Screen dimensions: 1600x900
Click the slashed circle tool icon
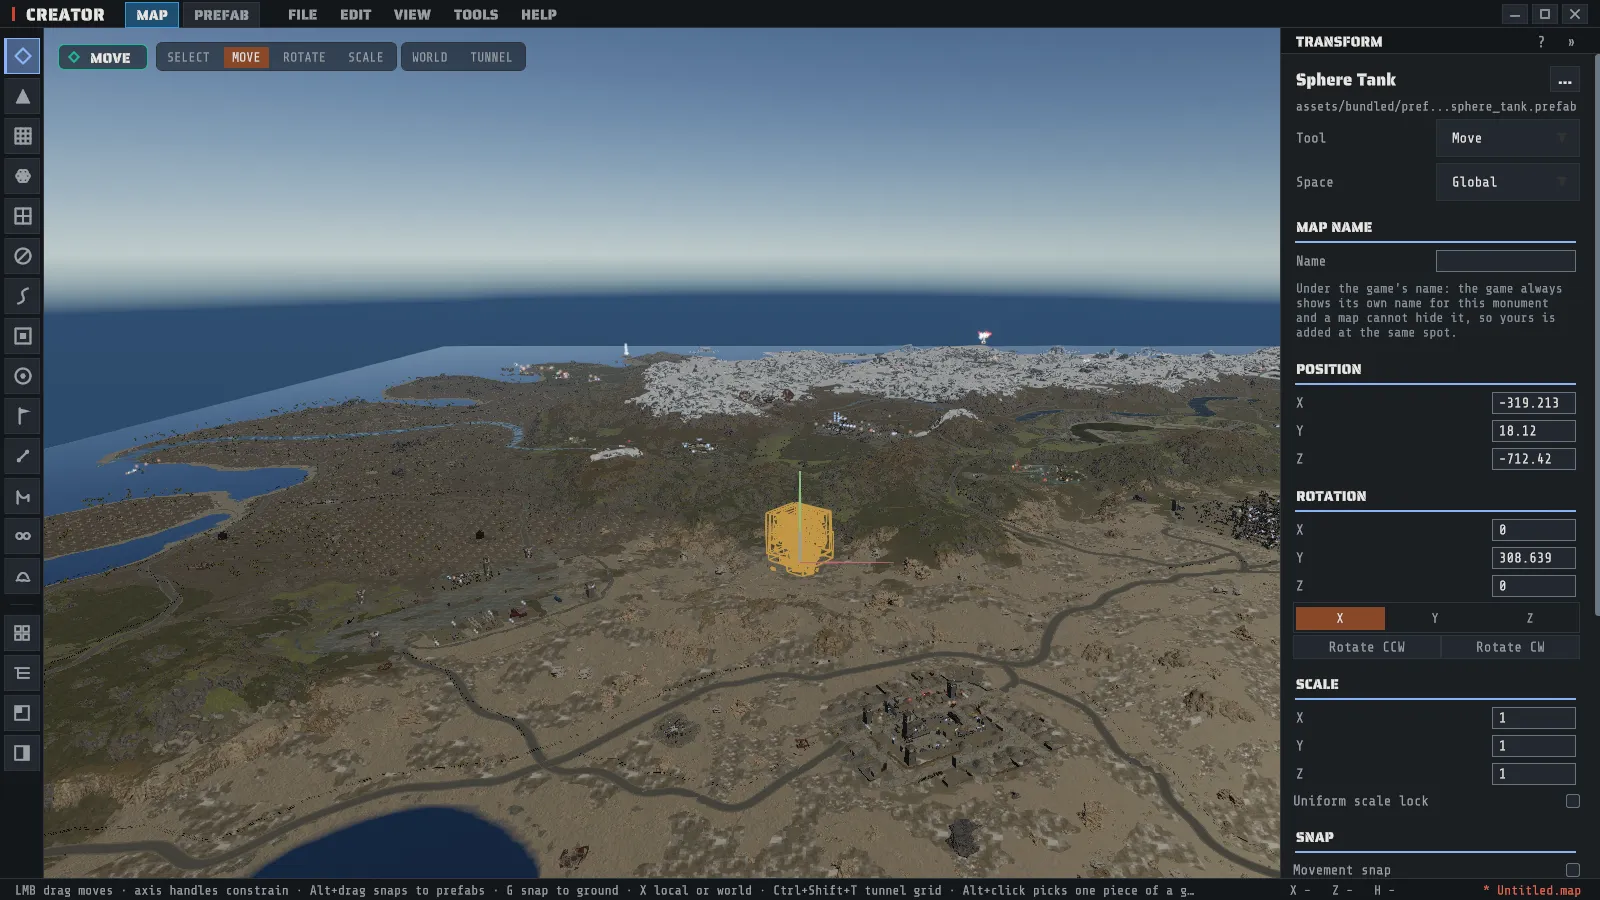pyautogui.click(x=22, y=256)
